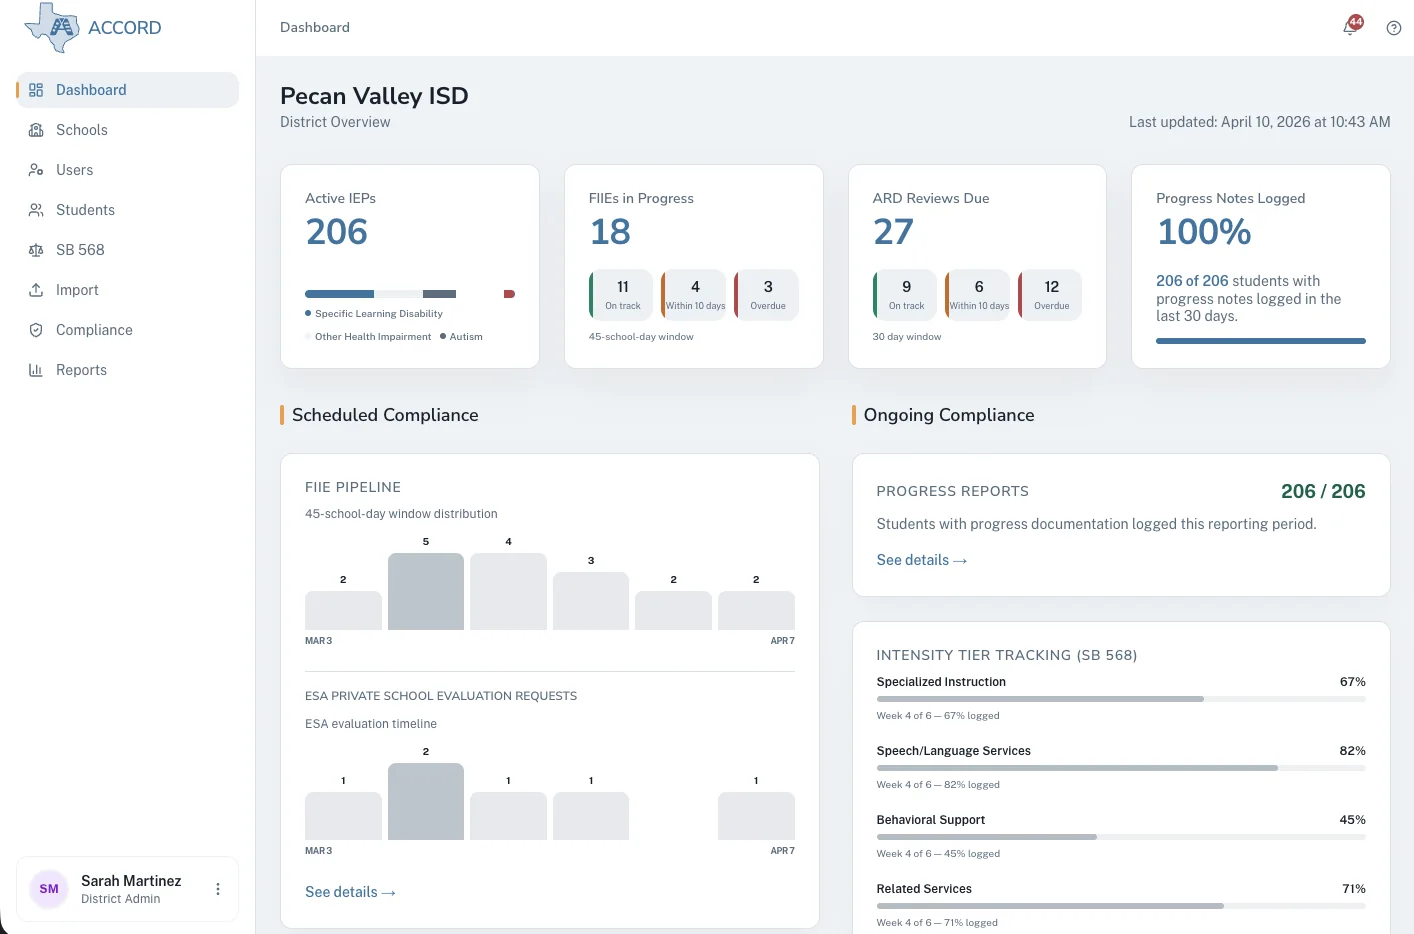Click the ACCORD Texas logo
The height and width of the screenshot is (934, 1414).
50,25
